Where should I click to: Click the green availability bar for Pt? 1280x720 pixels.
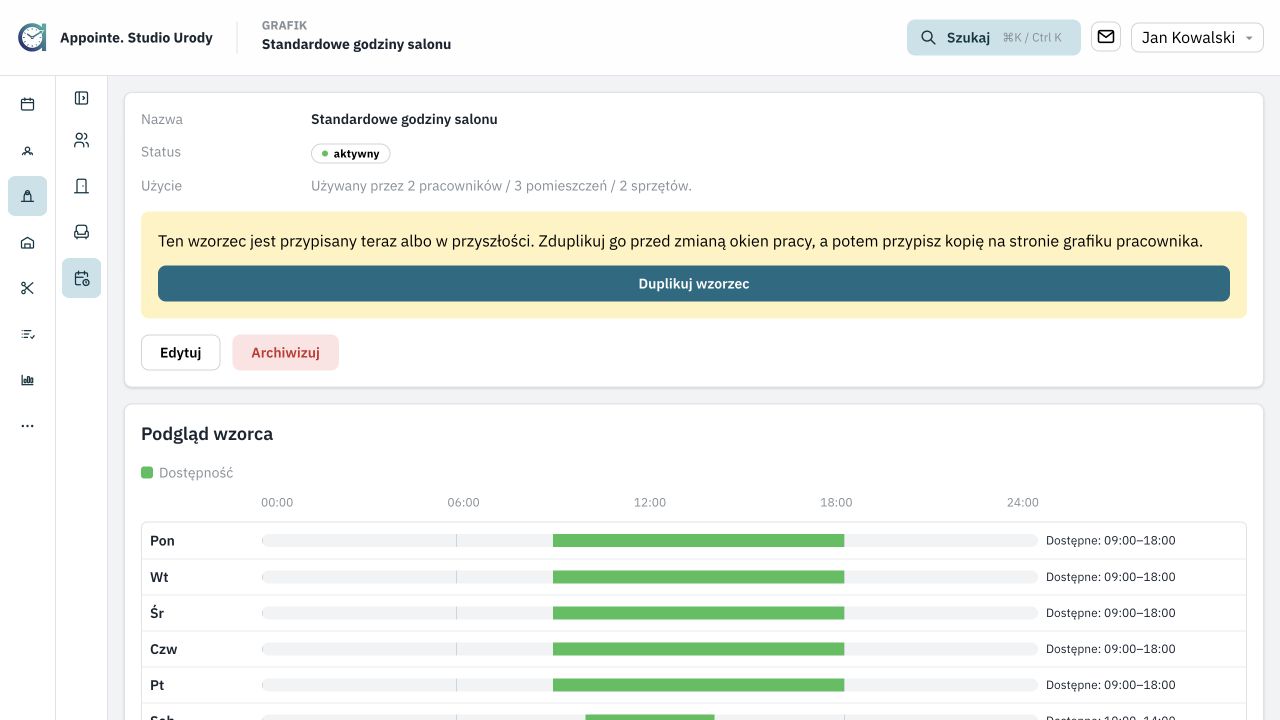point(698,684)
